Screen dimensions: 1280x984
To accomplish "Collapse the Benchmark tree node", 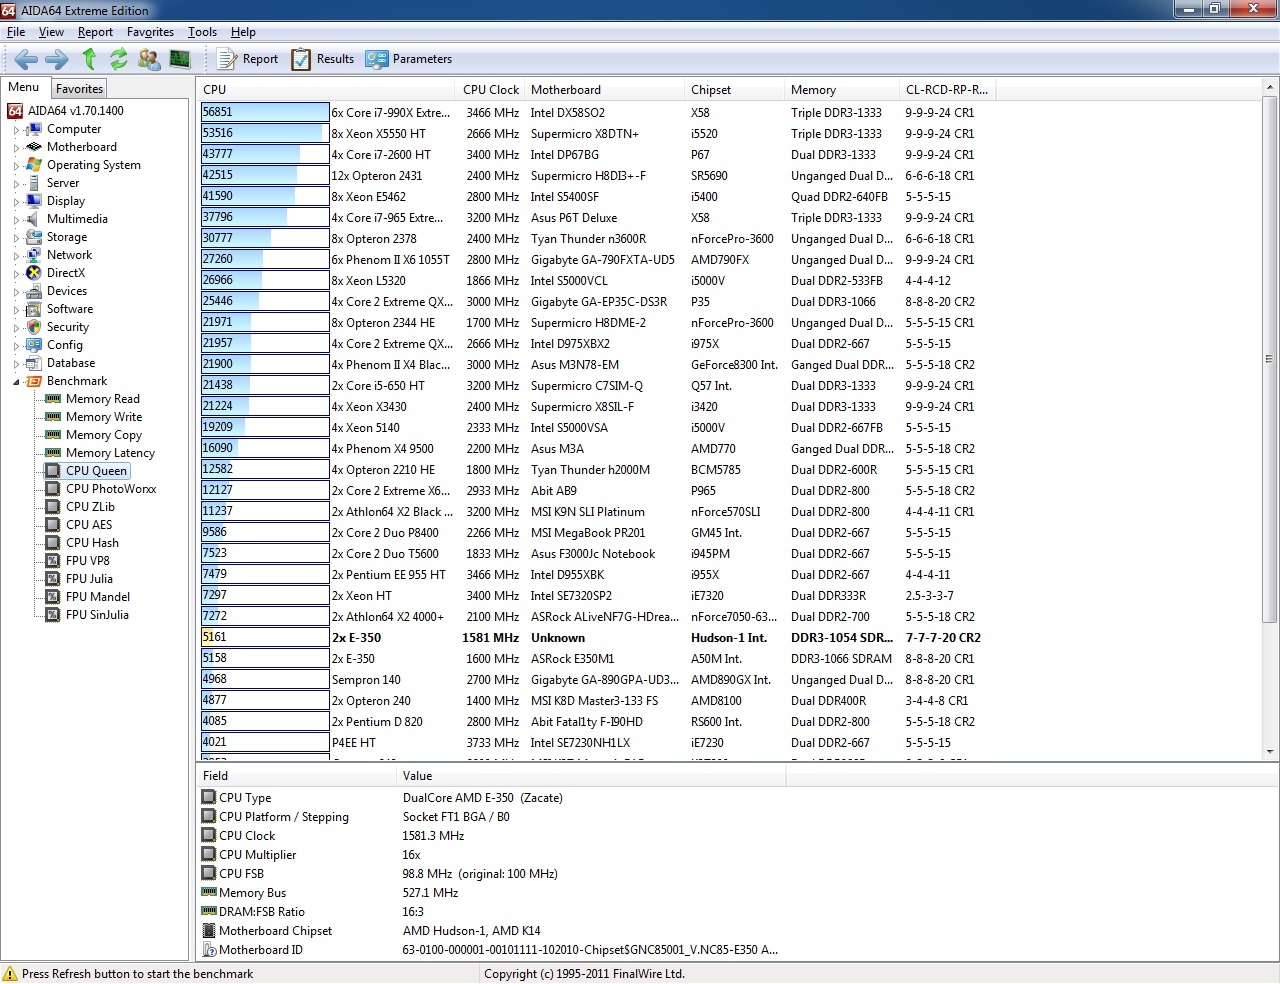I will click(x=16, y=382).
